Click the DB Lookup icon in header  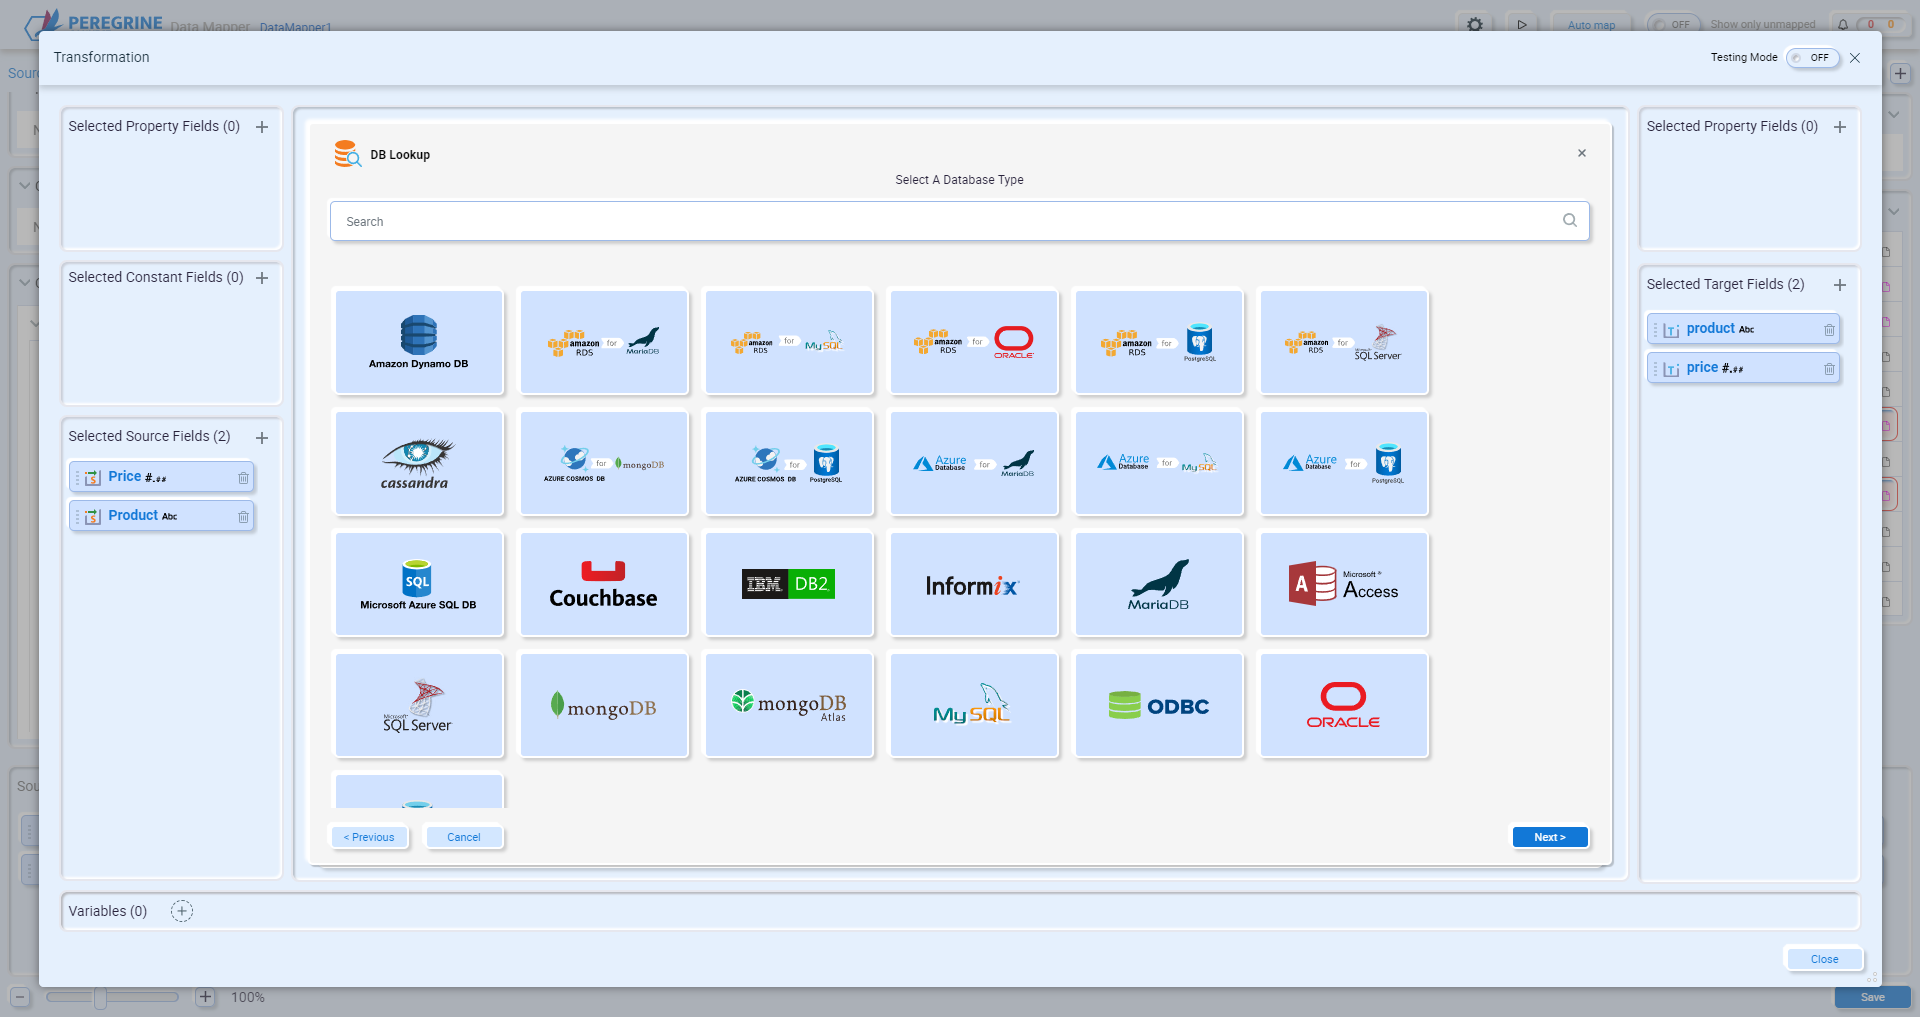347,154
